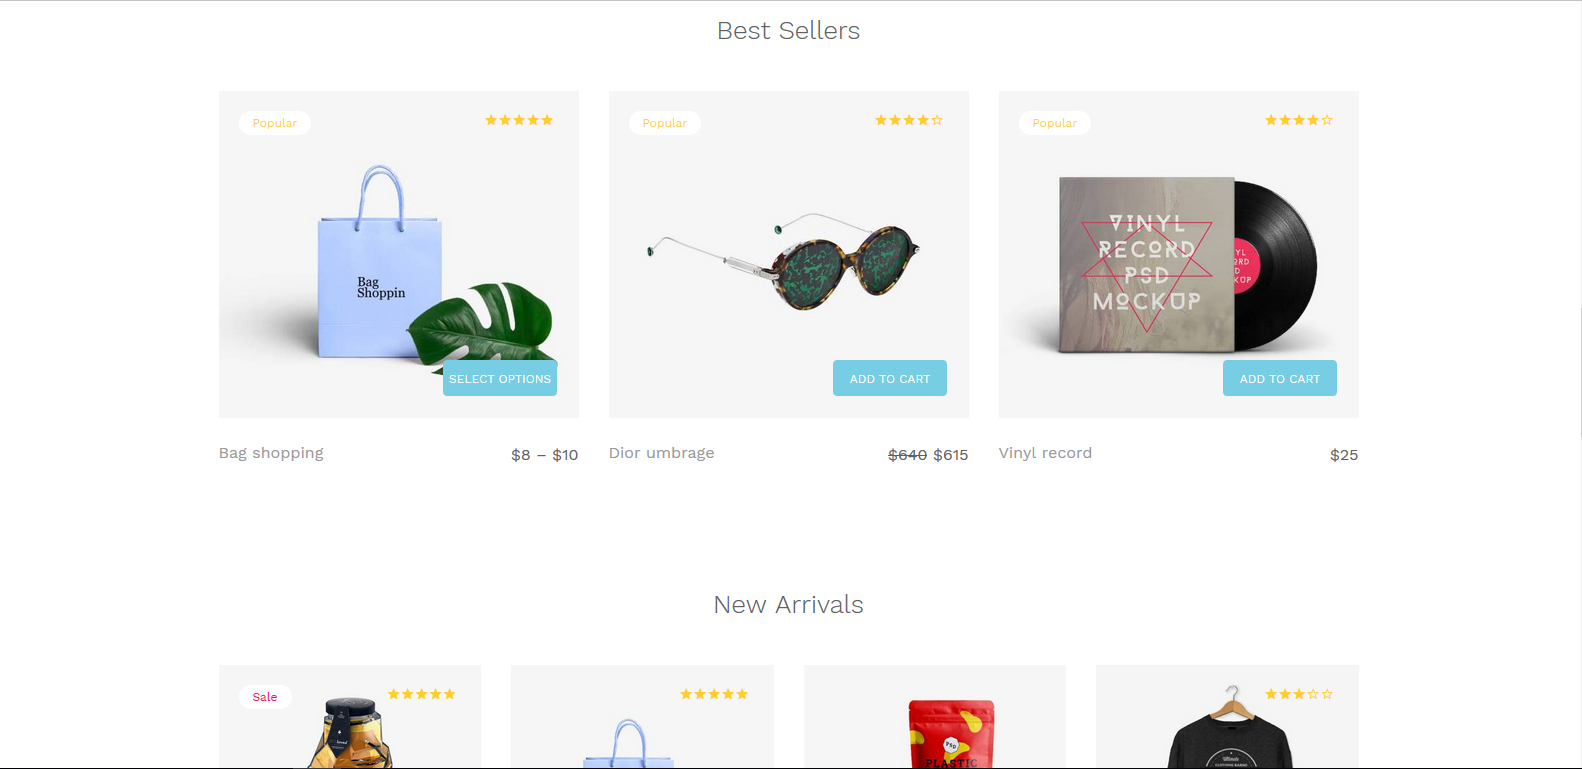The height and width of the screenshot is (769, 1582).
Task: Click the black sweatshirt's three-star rating
Action: point(1299,694)
